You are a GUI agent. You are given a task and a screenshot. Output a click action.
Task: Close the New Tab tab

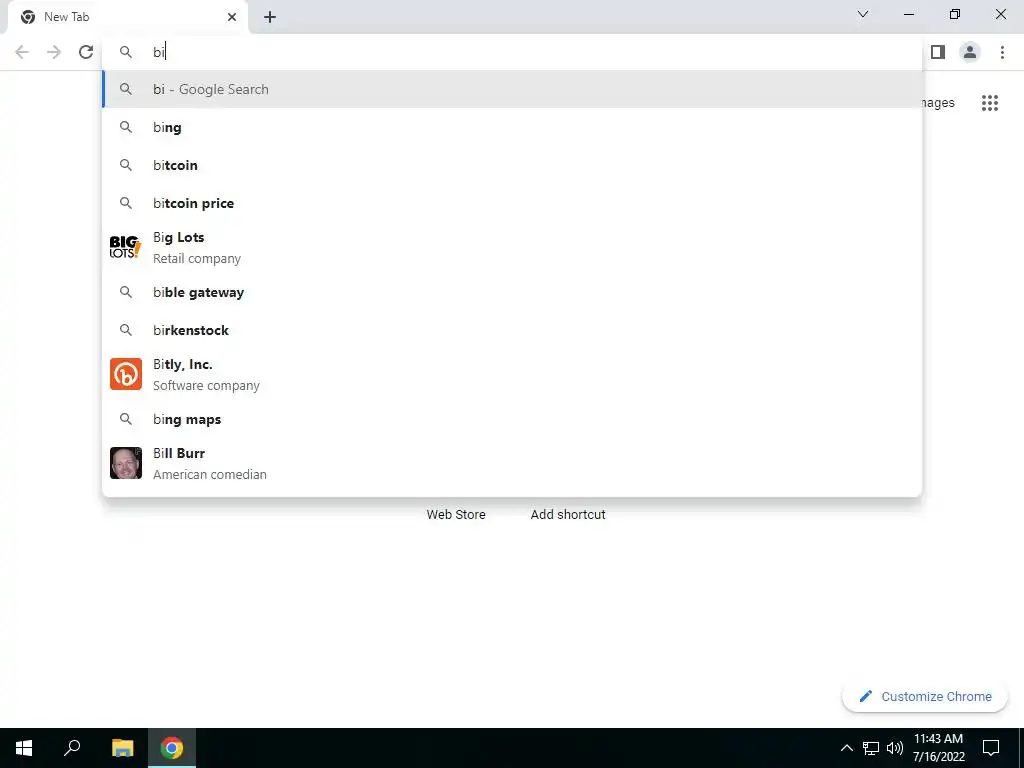point(232,17)
